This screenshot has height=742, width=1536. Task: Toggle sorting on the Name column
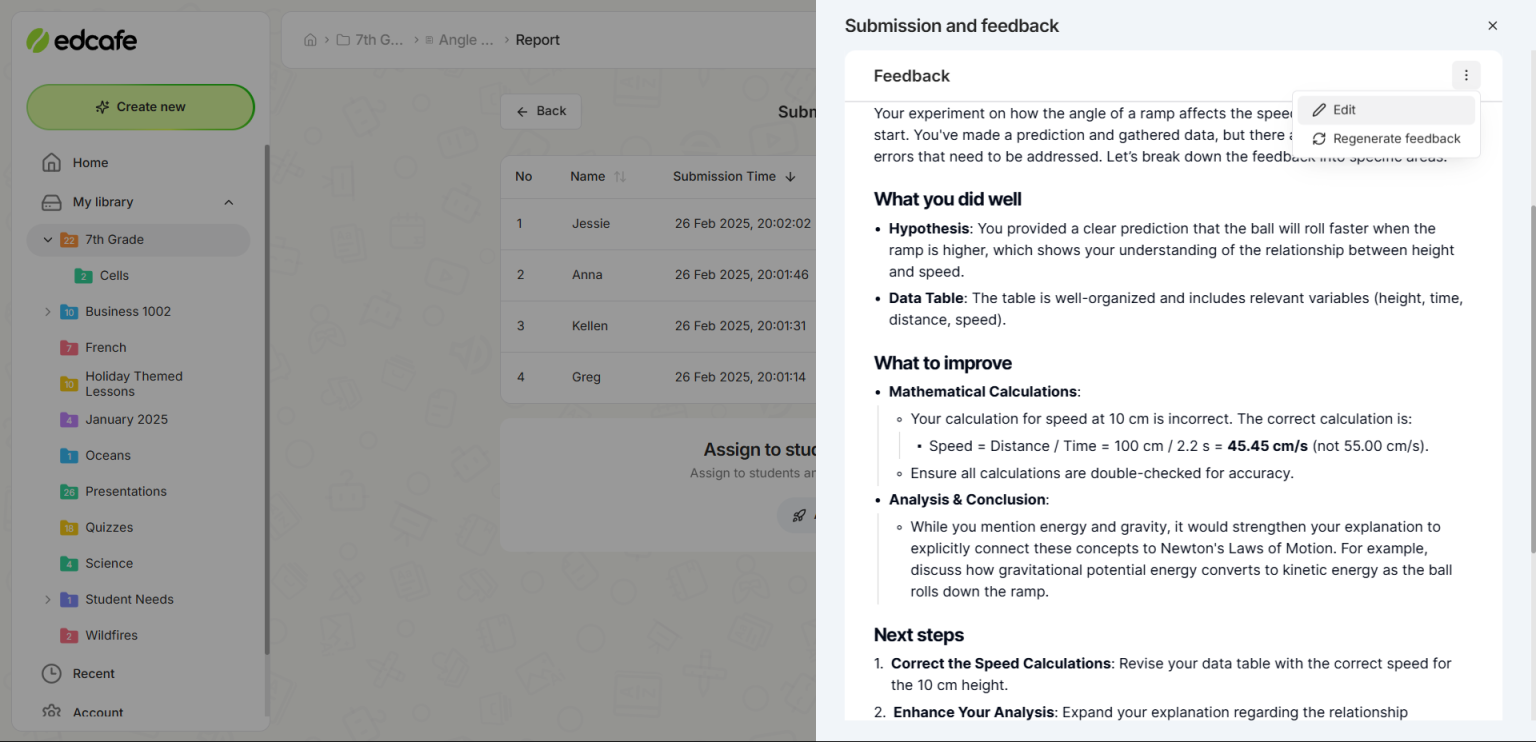(x=618, y=176)
